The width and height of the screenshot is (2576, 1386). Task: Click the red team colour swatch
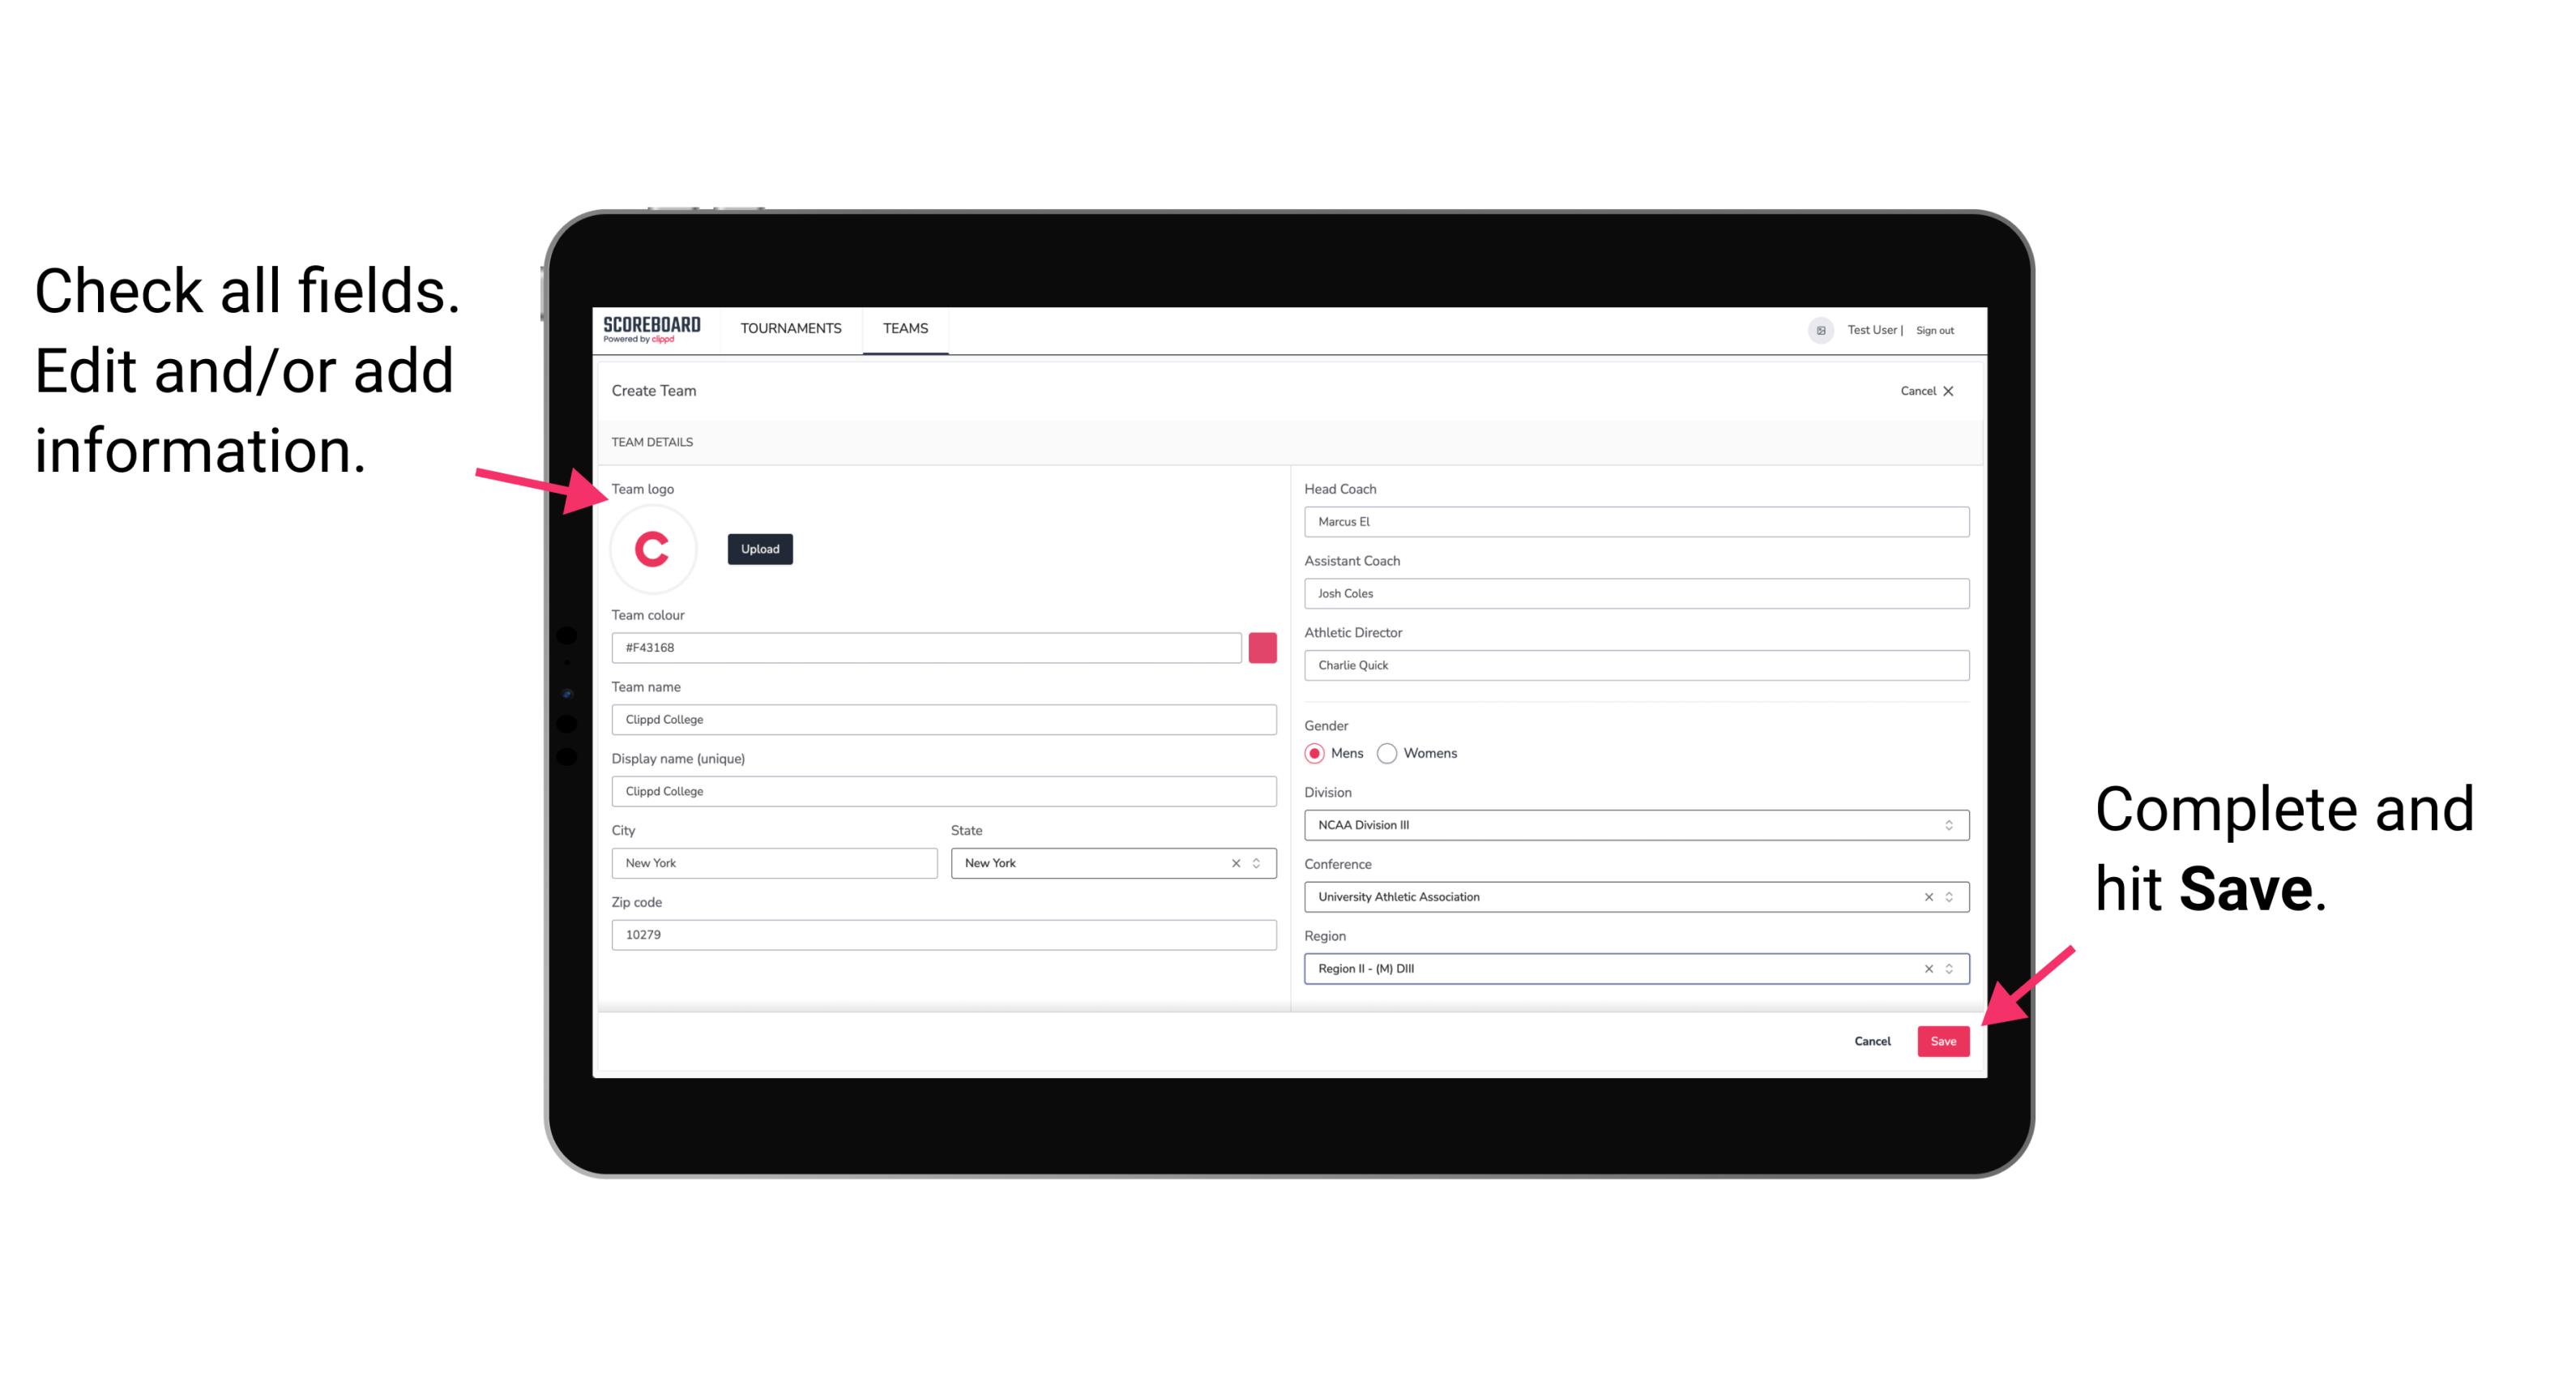coord(1262,647)
